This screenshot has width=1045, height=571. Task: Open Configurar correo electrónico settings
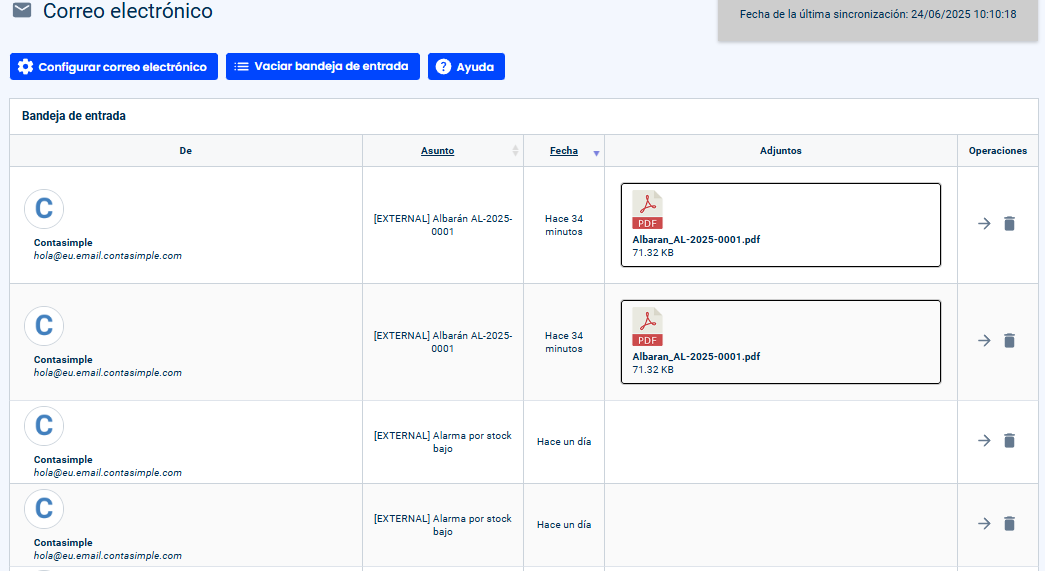(114, 67)
